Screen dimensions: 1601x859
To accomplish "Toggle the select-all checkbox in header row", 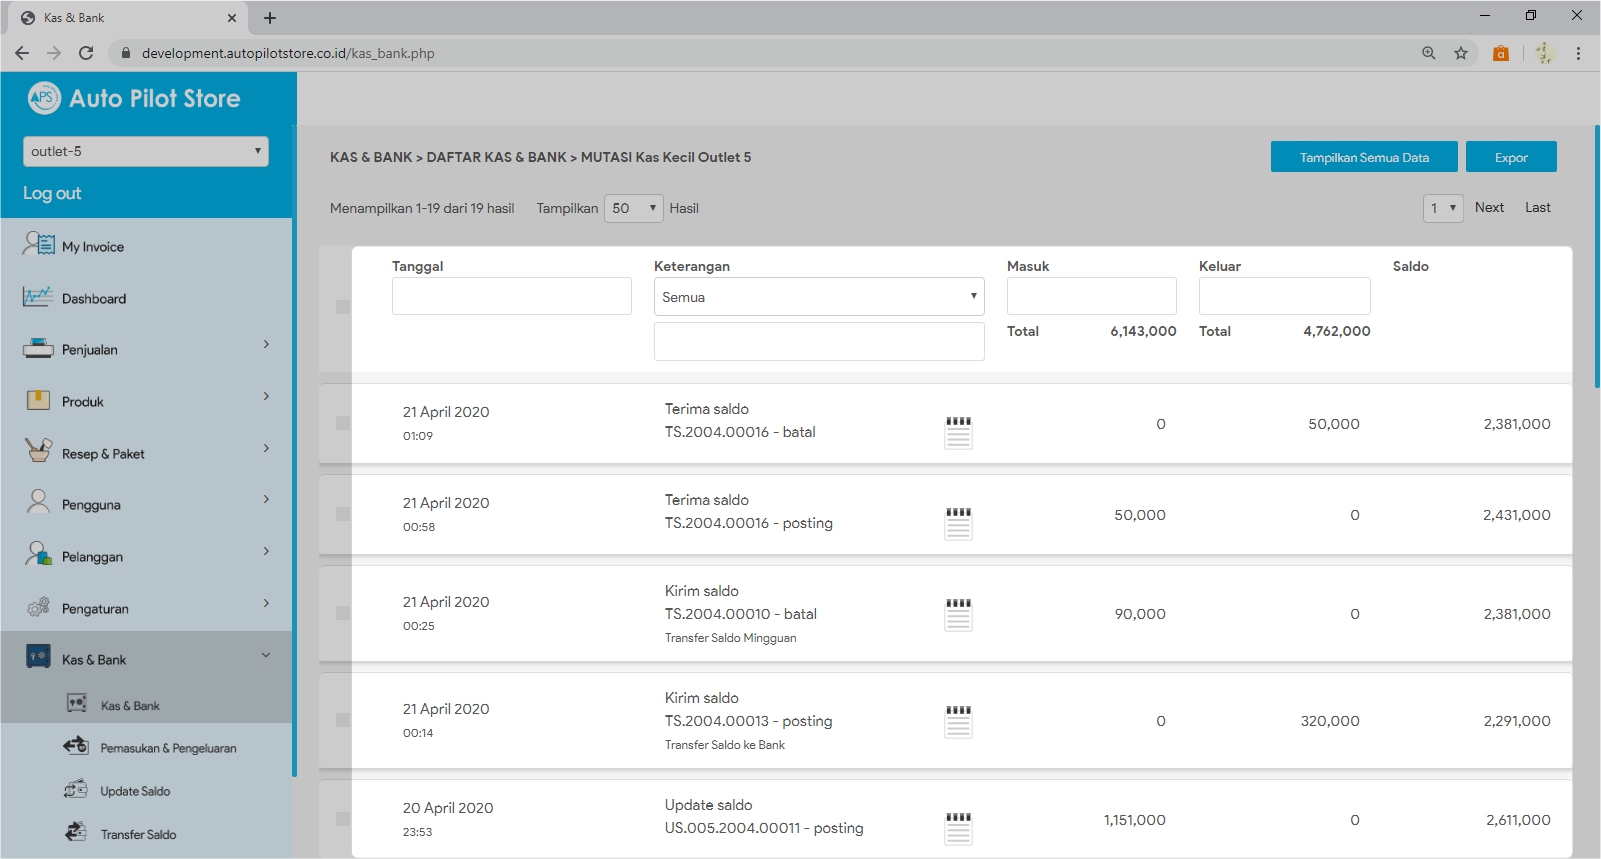I will click(343, 307).
